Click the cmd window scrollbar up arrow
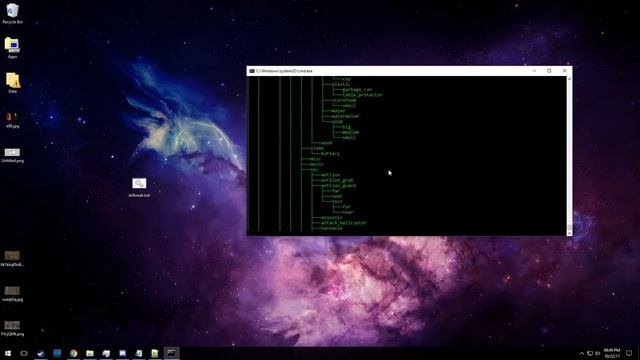 coord(569,78)
